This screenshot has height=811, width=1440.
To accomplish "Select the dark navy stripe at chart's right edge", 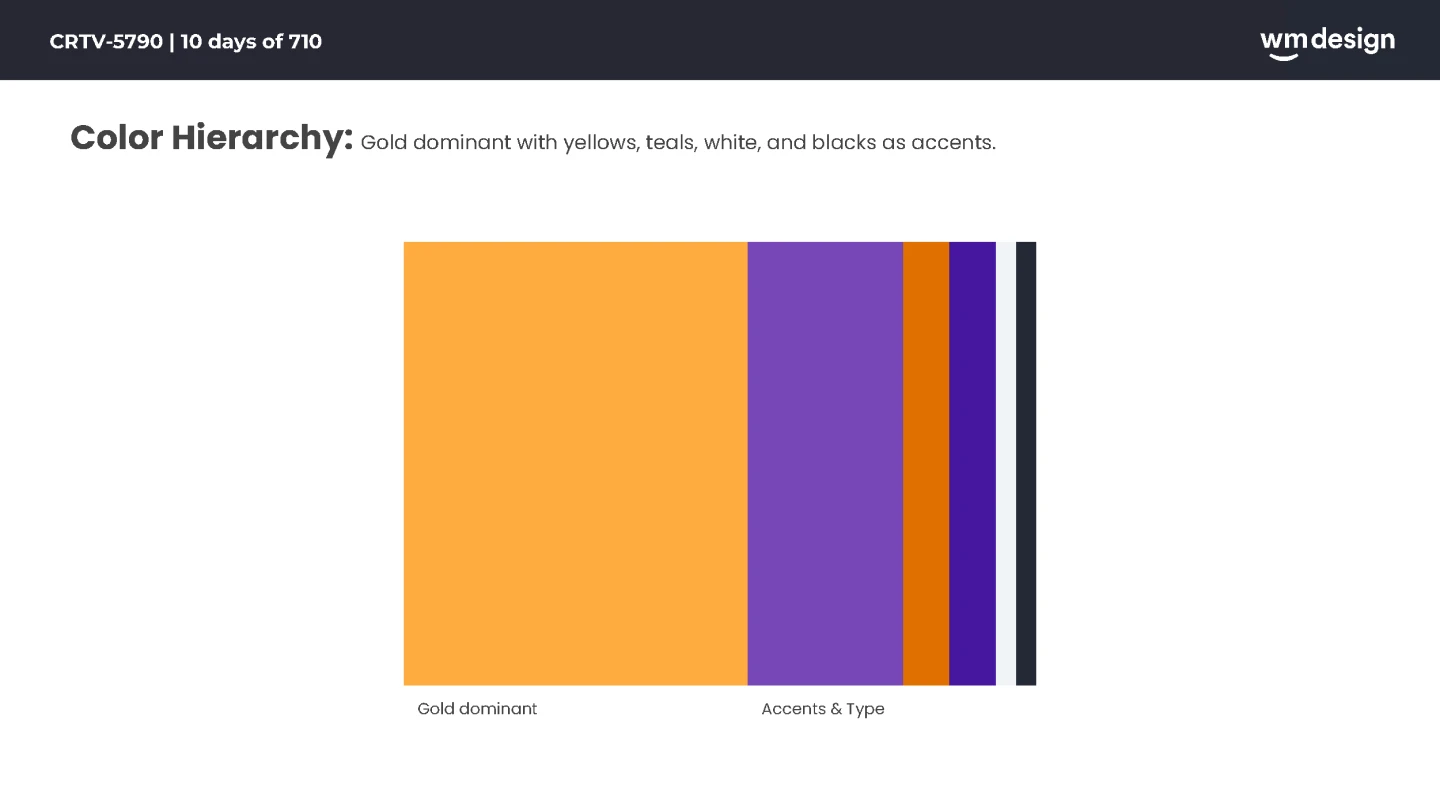I will pos(1026,463).
